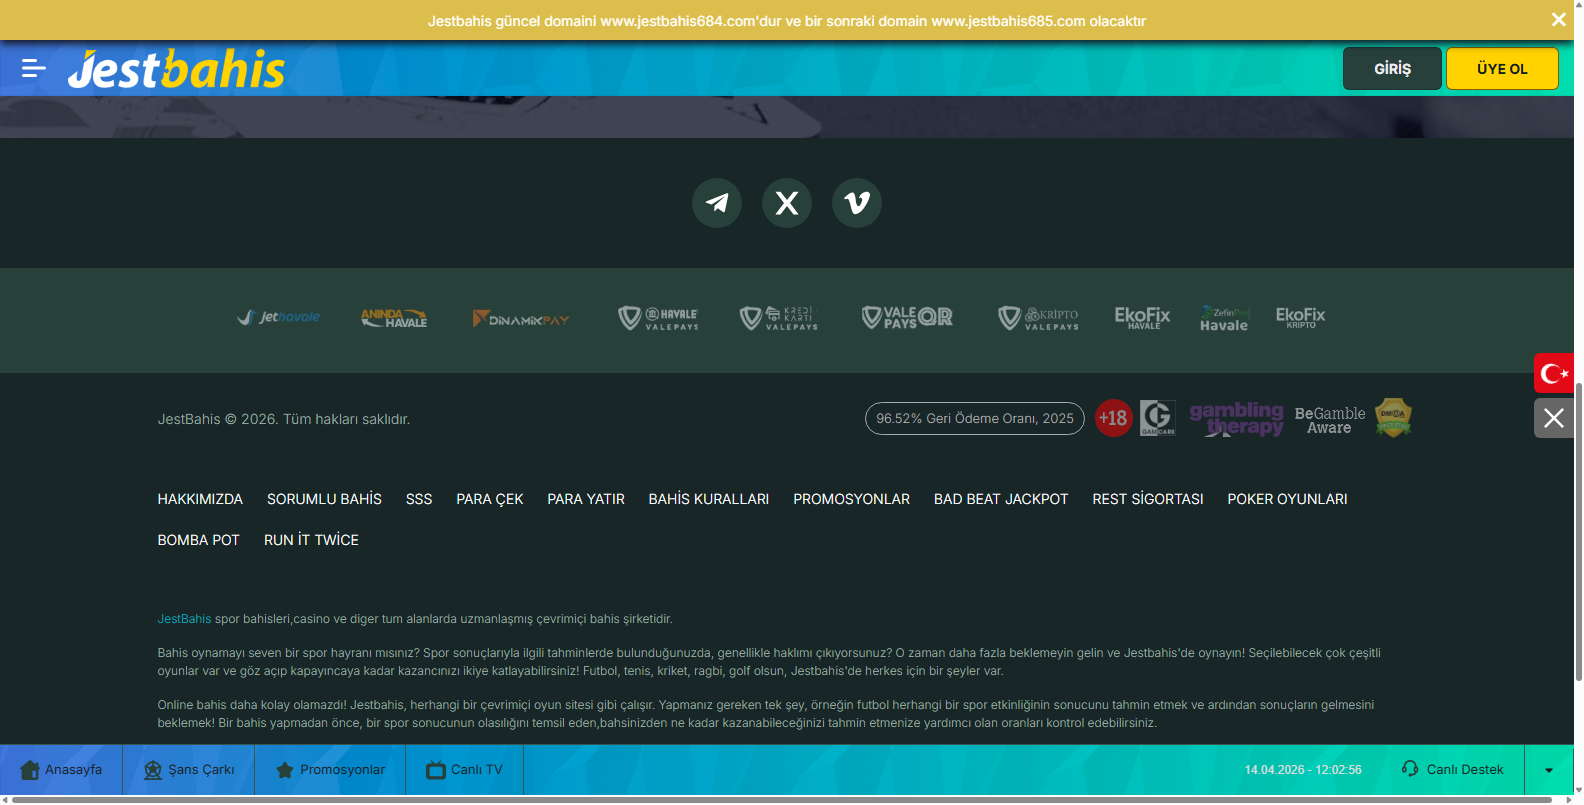The height and width of the screenshot is (805, 1584).
Task: Select the Zefin Havale payment logo
Action: tap(1225, 319)
